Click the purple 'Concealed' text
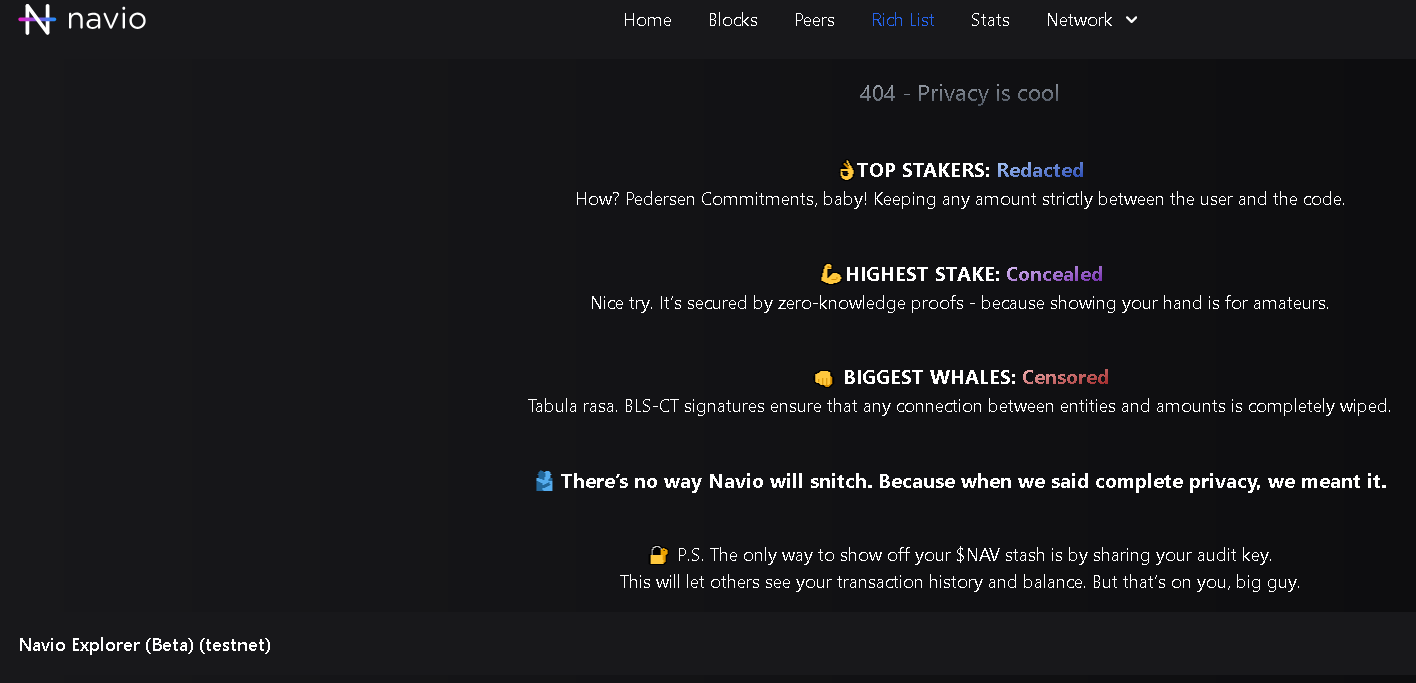Viewport: 1416px width, 683px height. click(x=1054, y=274)
